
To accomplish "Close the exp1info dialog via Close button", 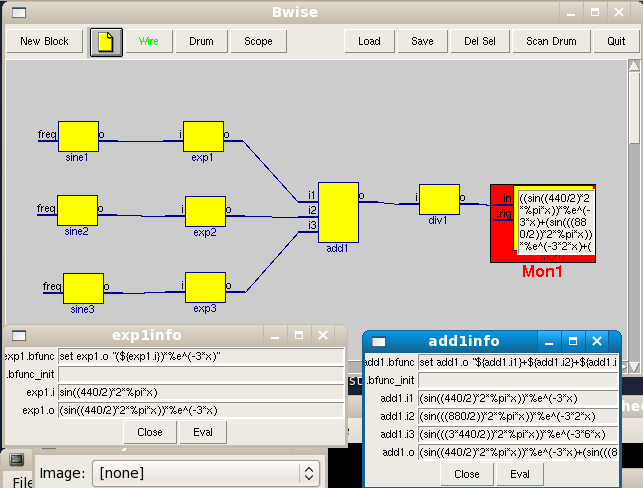I will point(150,432).
